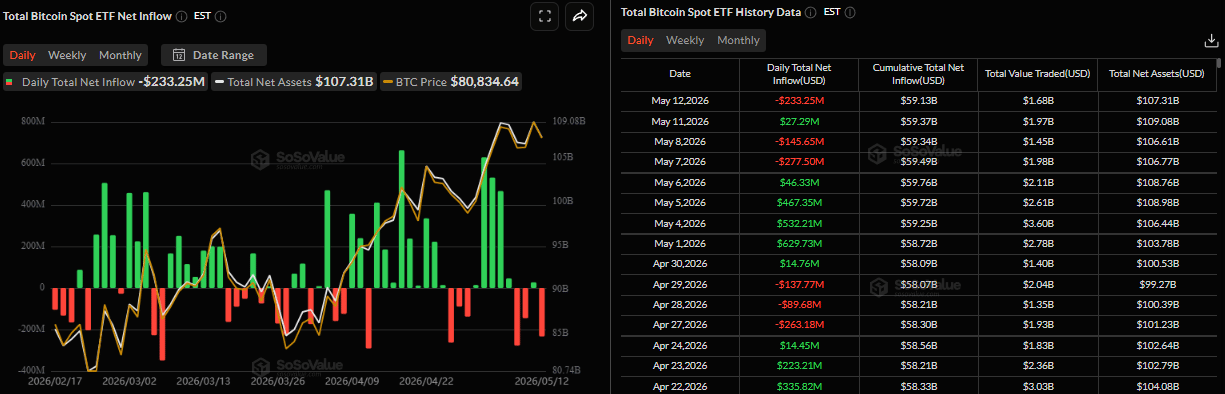Screen dimensions: 1225x394
Task: Toggle Total Net Assets legend series
Action: pos(294,82)
